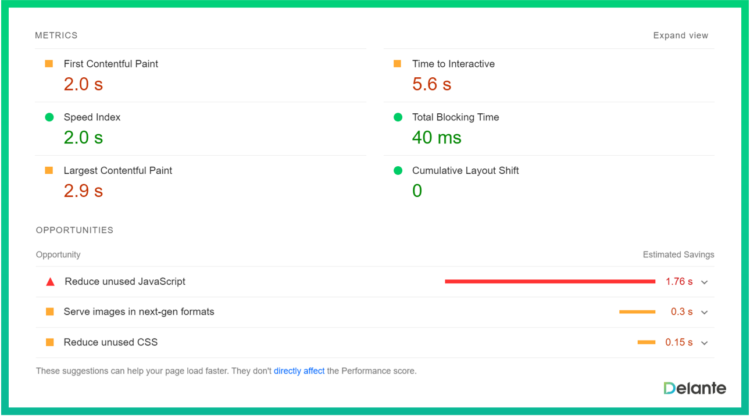Click the orange square beside Largest Contentful Paint

point(48,170)
